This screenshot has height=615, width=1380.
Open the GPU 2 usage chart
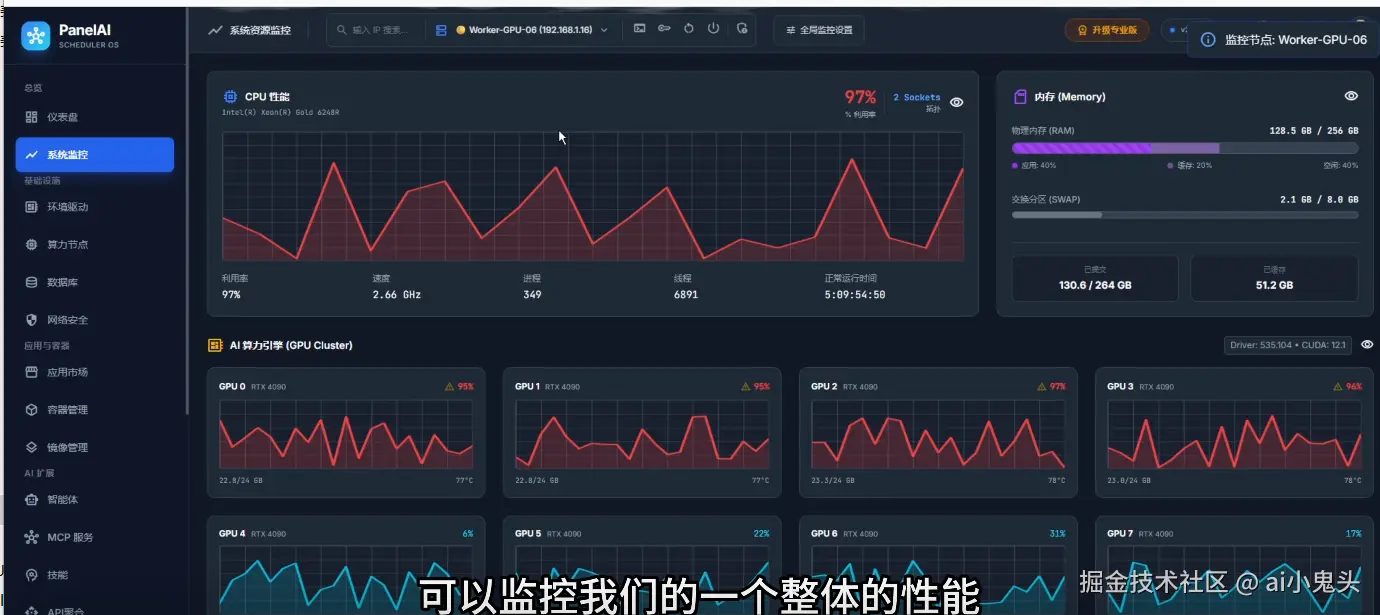pyautogui.click(x=938, y=435)
